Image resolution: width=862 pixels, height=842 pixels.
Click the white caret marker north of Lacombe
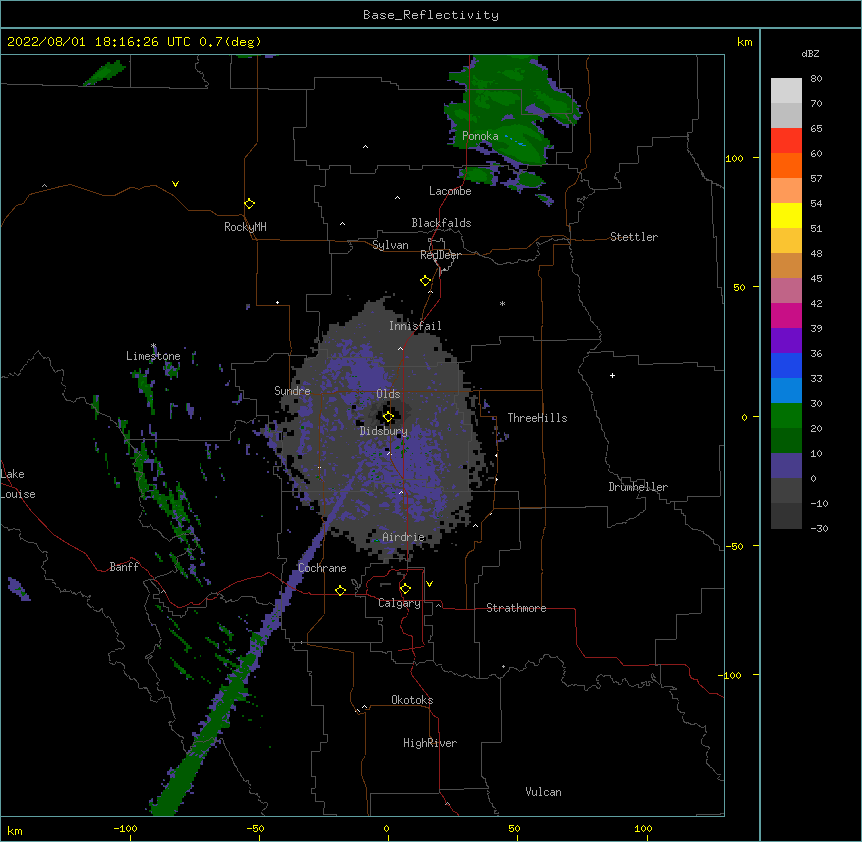pyautogui.click(x=365, y=147)
